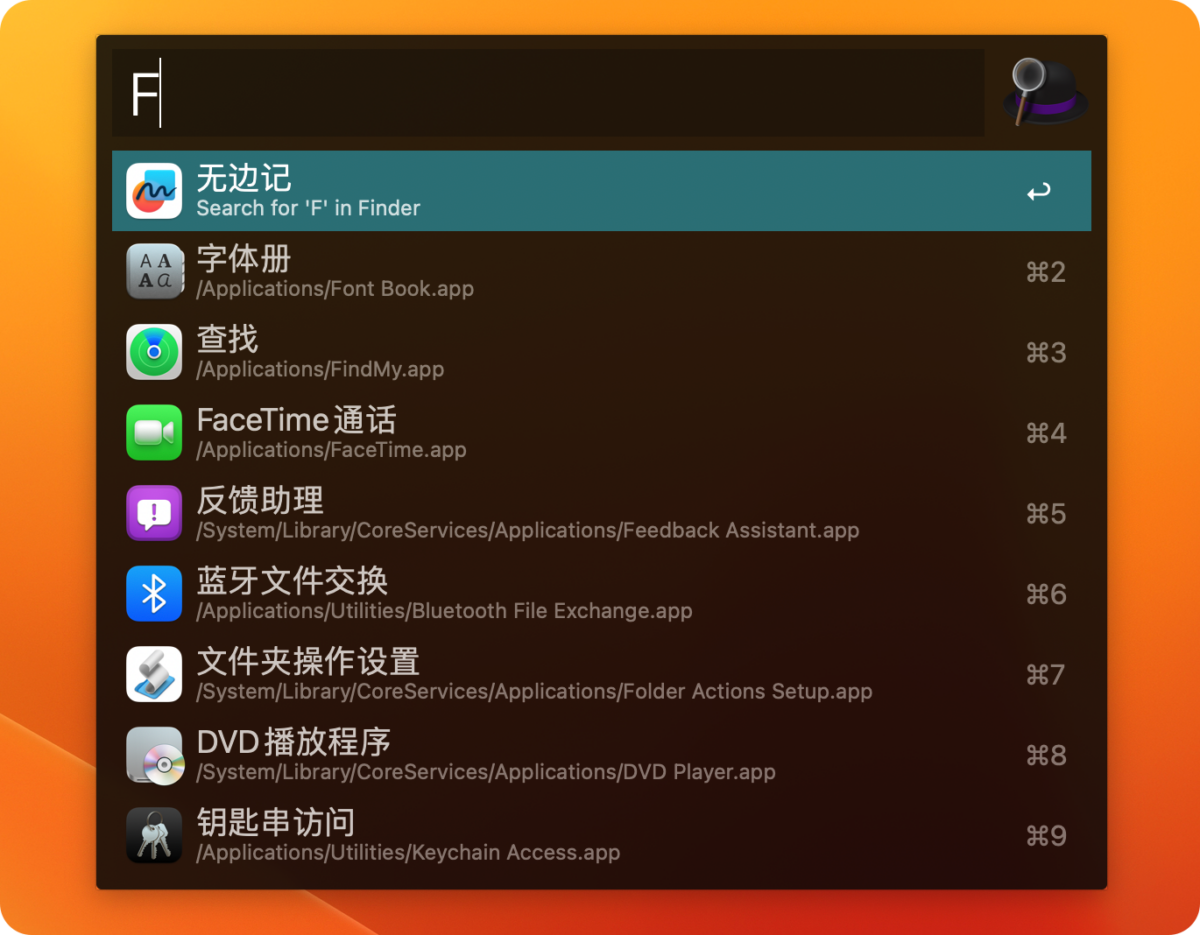The width and height of the screenshot is (1200, 935).
Task: Select the 查找 result title
Action: [x=228, y=339]
